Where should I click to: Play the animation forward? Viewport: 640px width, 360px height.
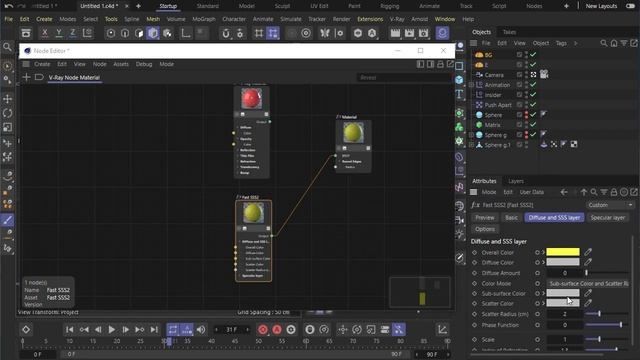(111, 329)
